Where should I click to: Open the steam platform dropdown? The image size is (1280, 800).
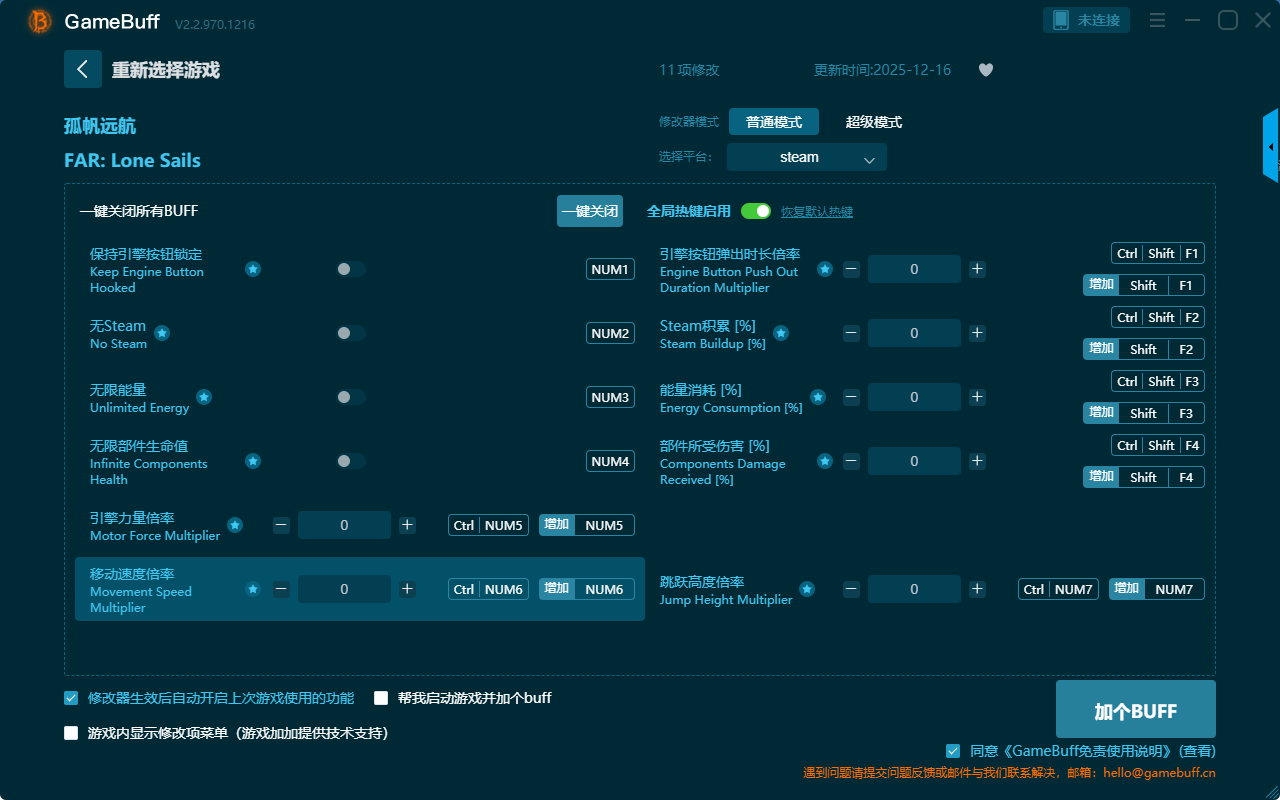pyautogui.click(x=806, y=157)
